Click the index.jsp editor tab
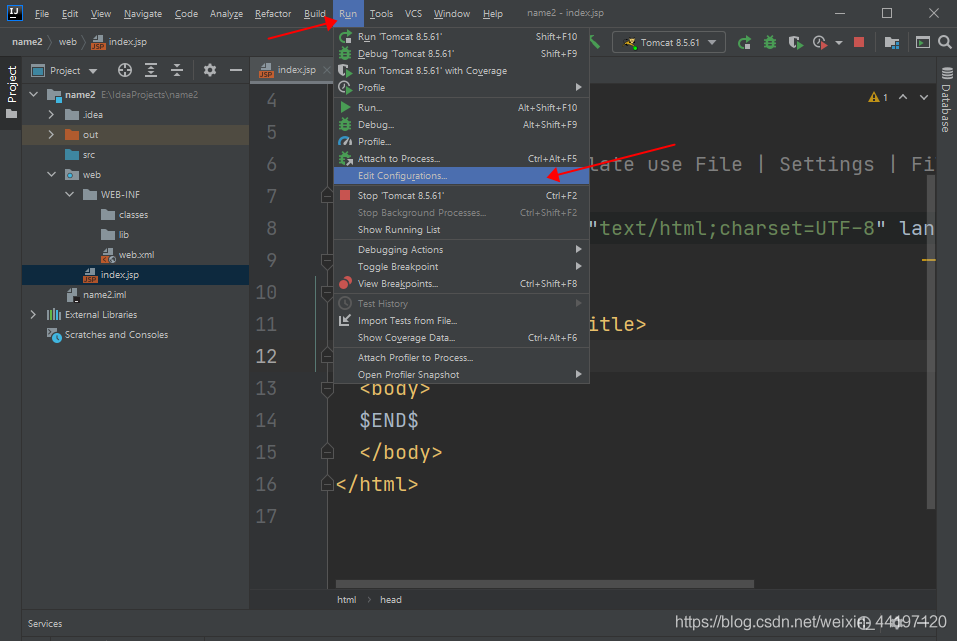957x641 pixels. point(296,71)
